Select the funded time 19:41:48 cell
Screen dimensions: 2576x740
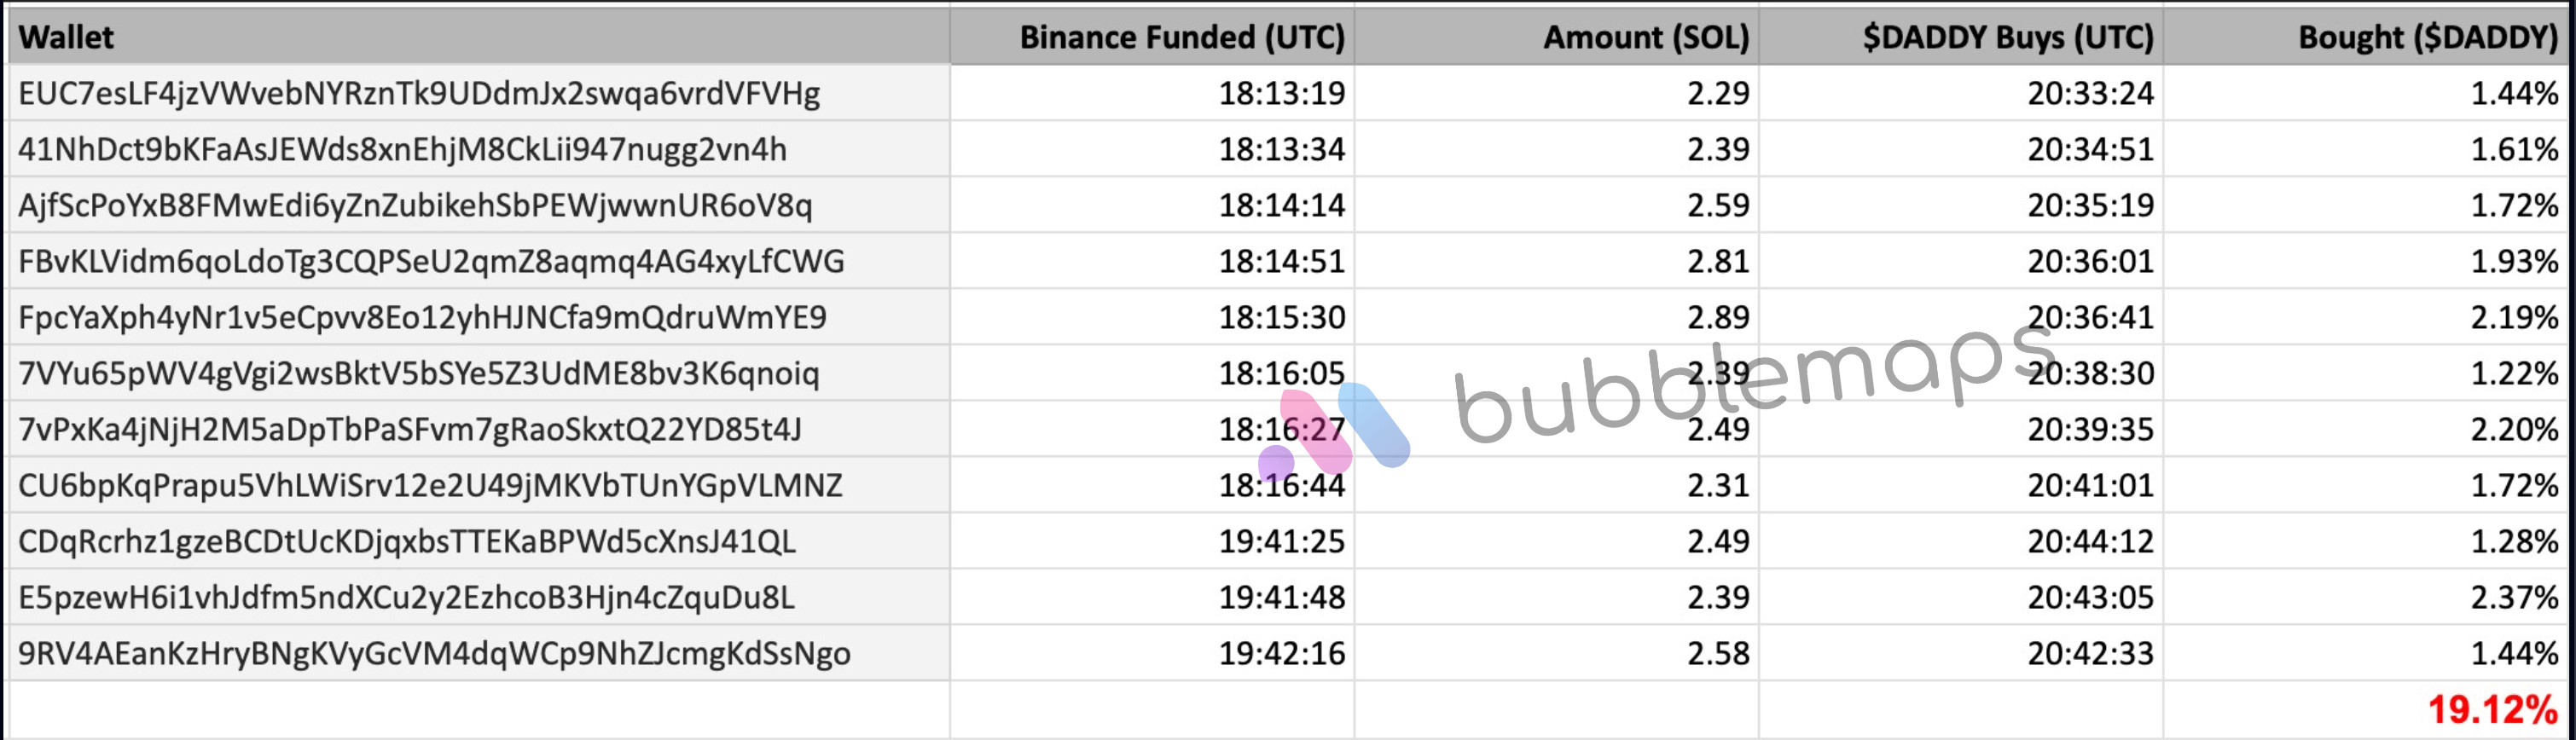[1281, 597]
